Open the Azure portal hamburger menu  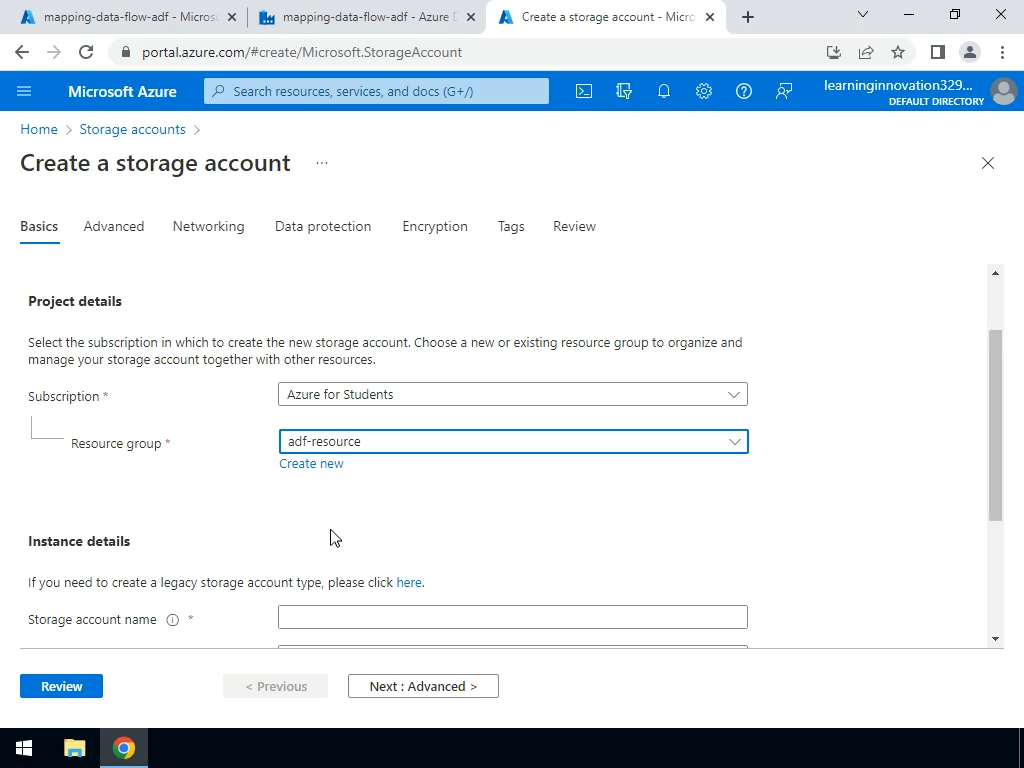pos(24,91)
